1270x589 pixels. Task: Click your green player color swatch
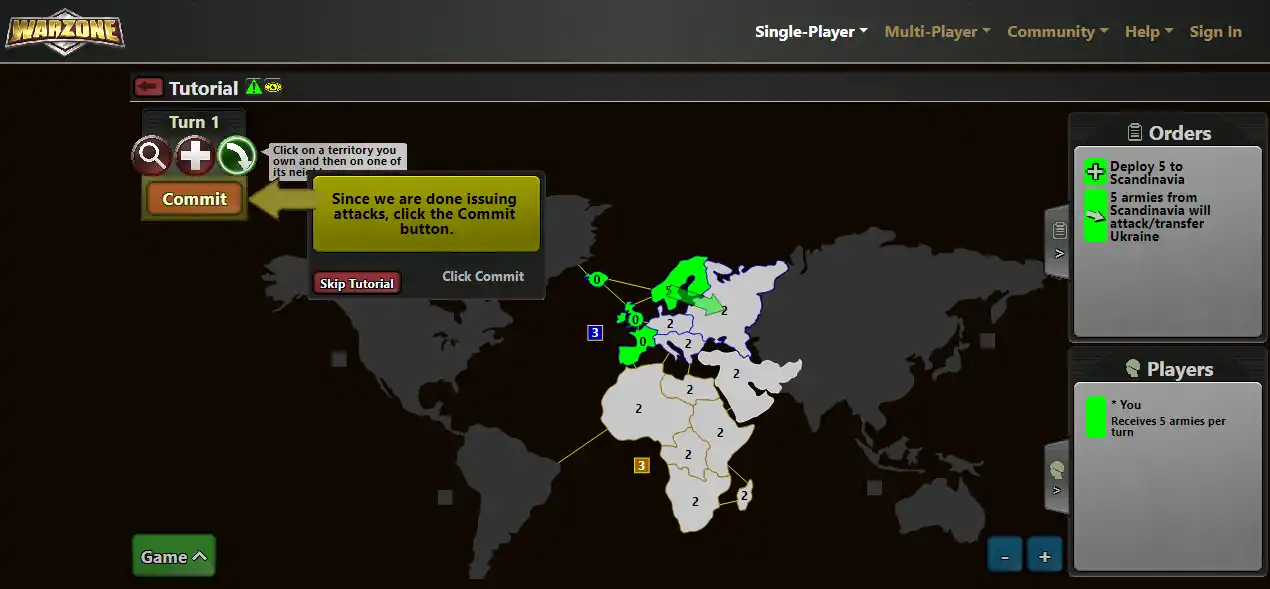(1096, 417)
